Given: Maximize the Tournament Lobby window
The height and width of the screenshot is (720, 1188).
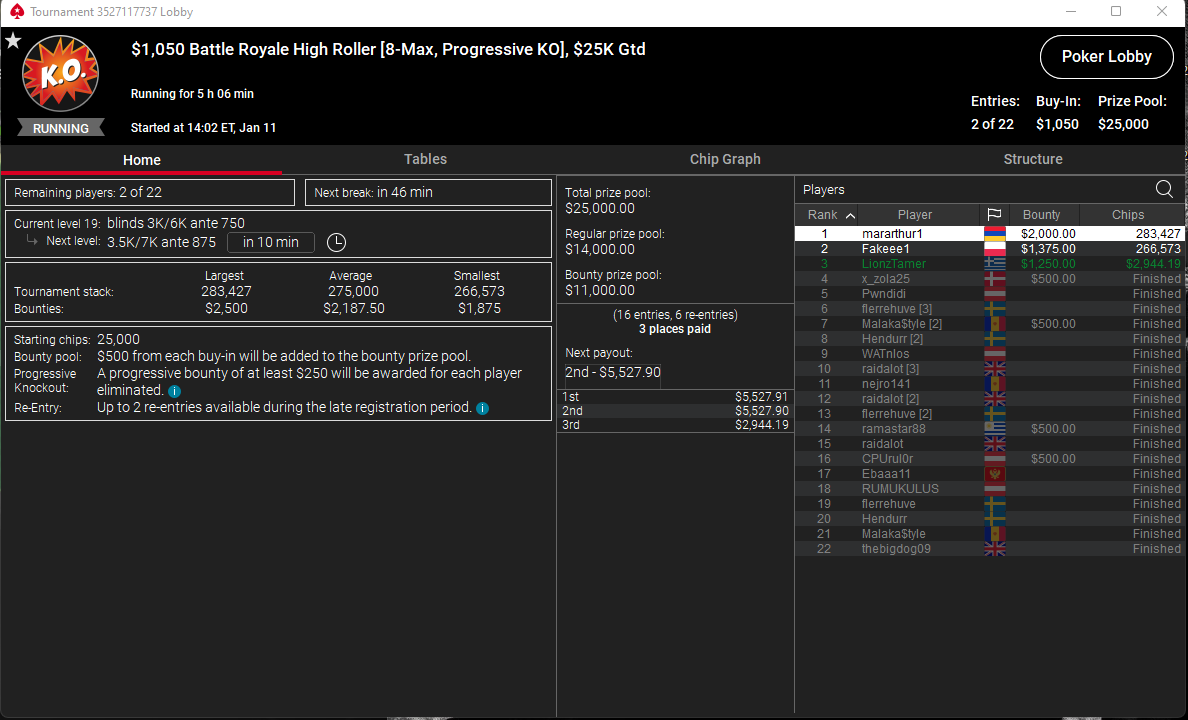Looking at the screenshot, I should coord(1116,11).
